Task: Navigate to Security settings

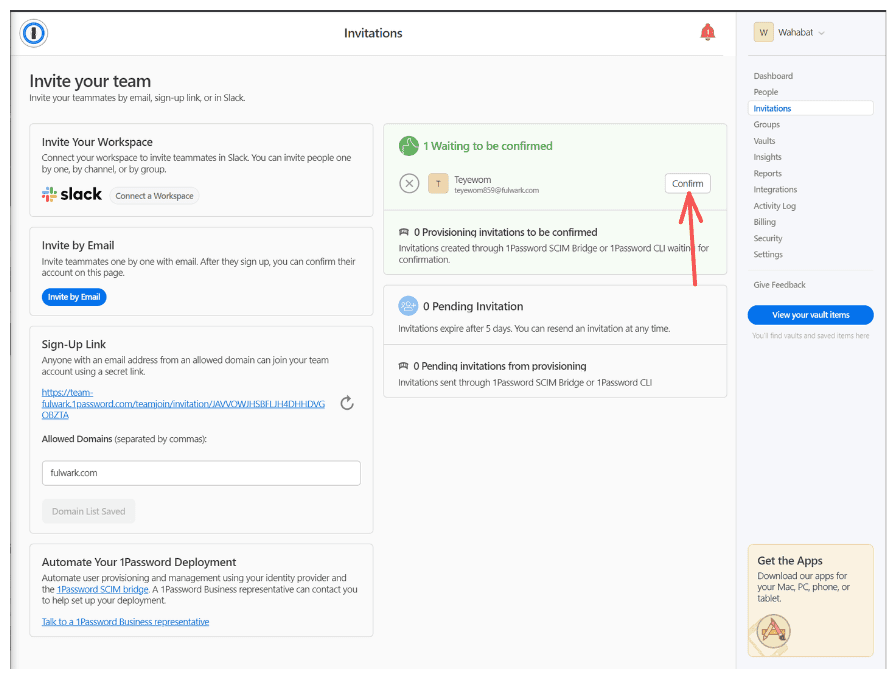Action: (x=767, y=238)
